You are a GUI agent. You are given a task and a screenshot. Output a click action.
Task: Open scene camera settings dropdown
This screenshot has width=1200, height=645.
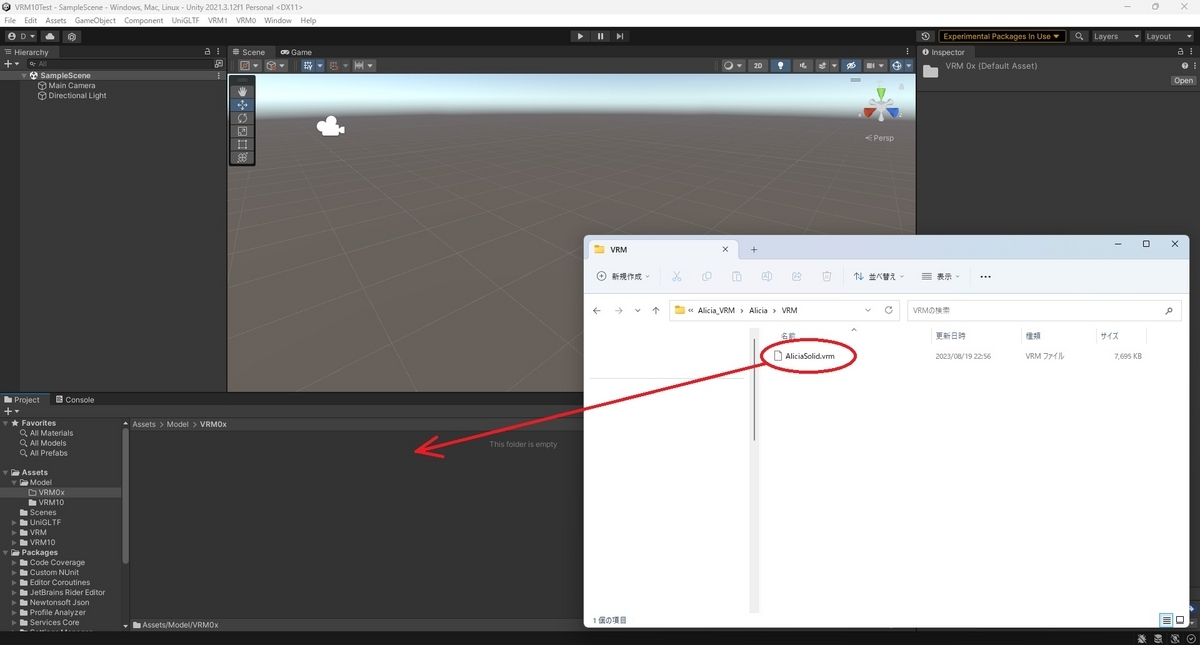[x=875, y=66]
